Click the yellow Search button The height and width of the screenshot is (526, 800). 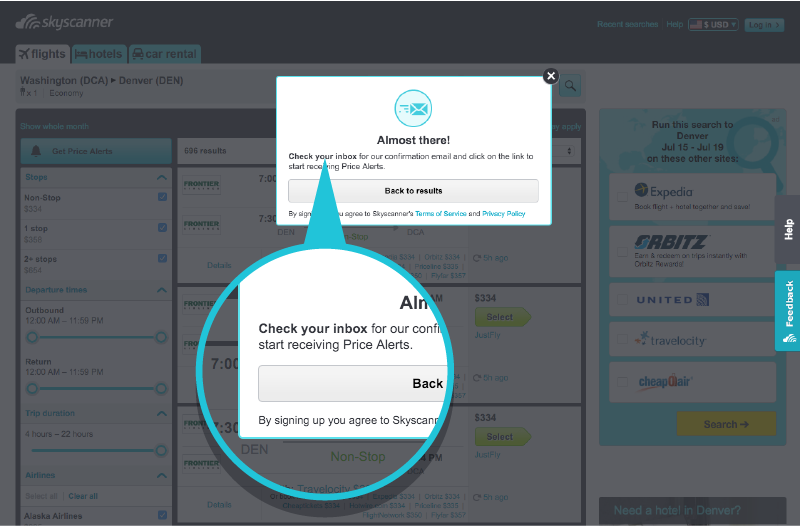726,424
